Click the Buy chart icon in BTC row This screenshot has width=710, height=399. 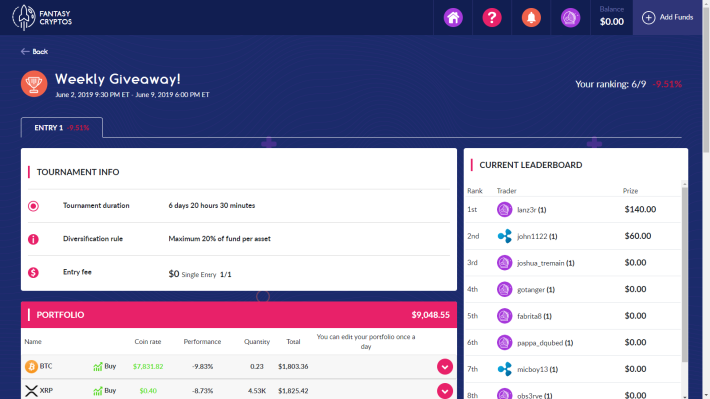point(97,366)
